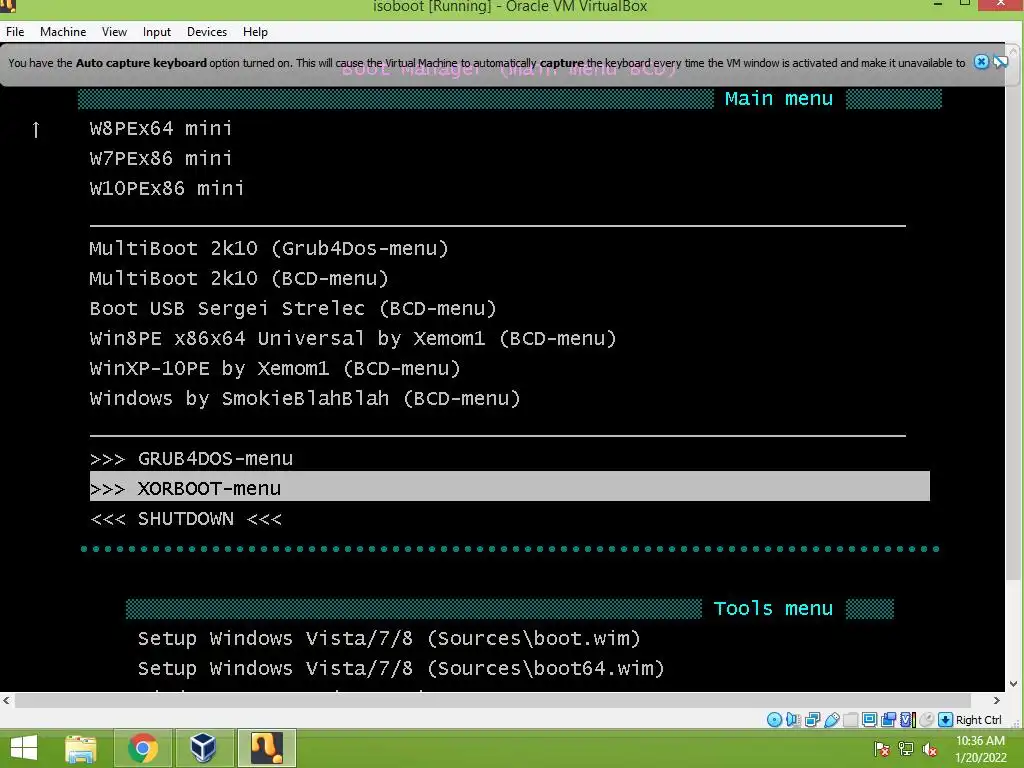Open the Devices menu
Screen dimensions: 1024x768
207,31
